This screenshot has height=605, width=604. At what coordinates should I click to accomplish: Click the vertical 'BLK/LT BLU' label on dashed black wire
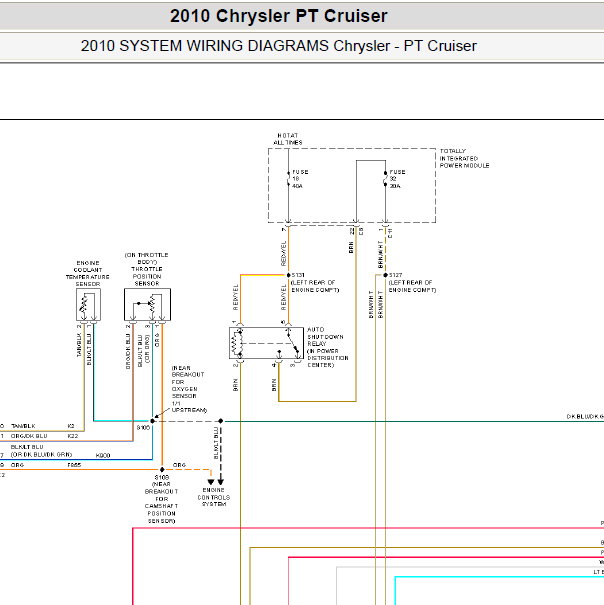pyautogui.click(x=216, y=443)
